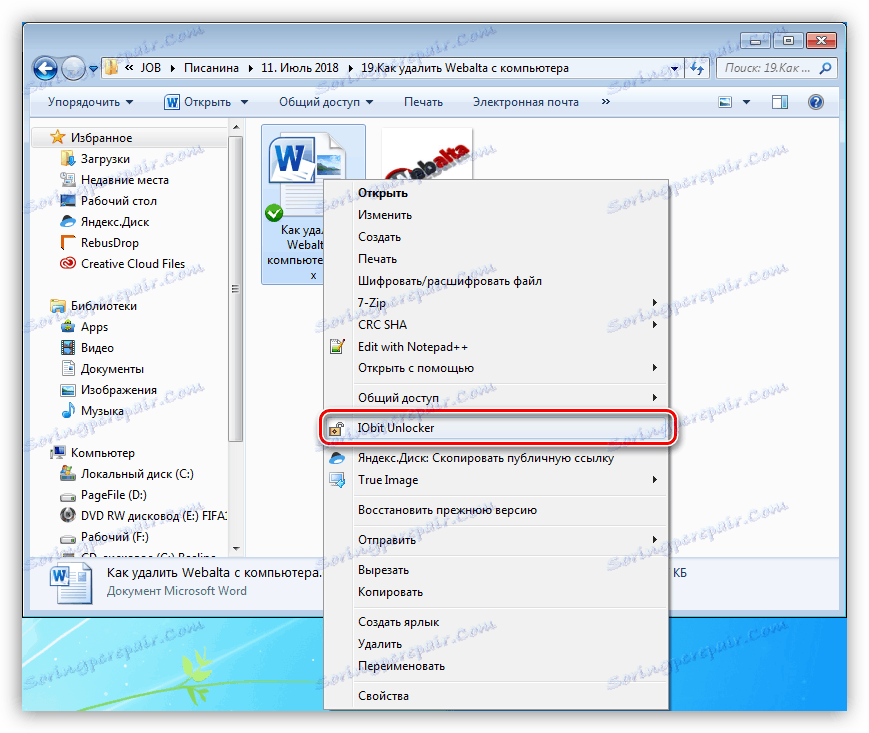The image size is (869, 733).
Task: Choose Открыть in context menu
Action: (x=497, y=193)
